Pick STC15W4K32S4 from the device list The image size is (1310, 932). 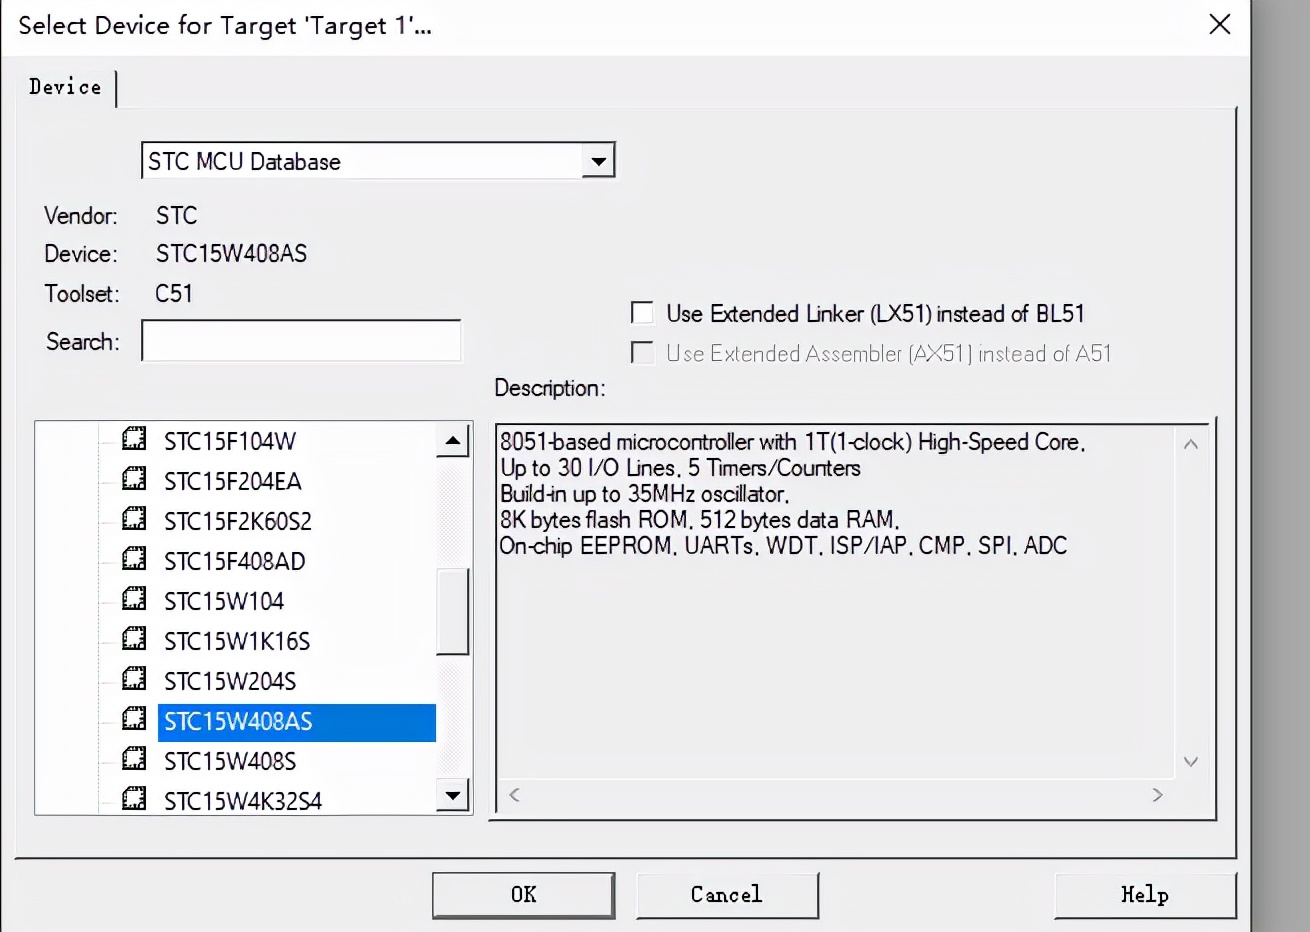coord(243,801)
